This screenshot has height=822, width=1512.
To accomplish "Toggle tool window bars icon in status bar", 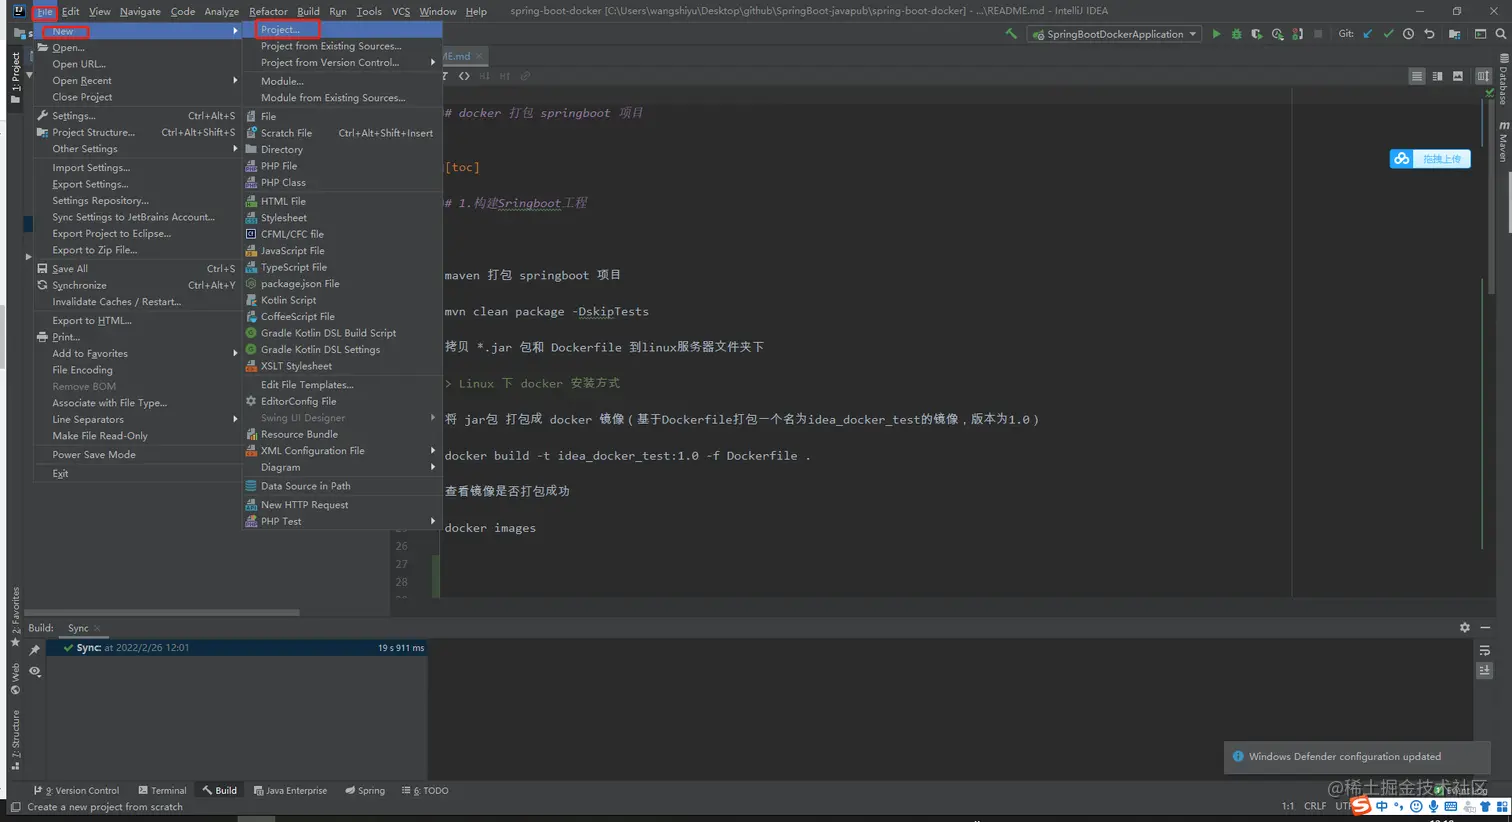I will [x=15, y=807].
